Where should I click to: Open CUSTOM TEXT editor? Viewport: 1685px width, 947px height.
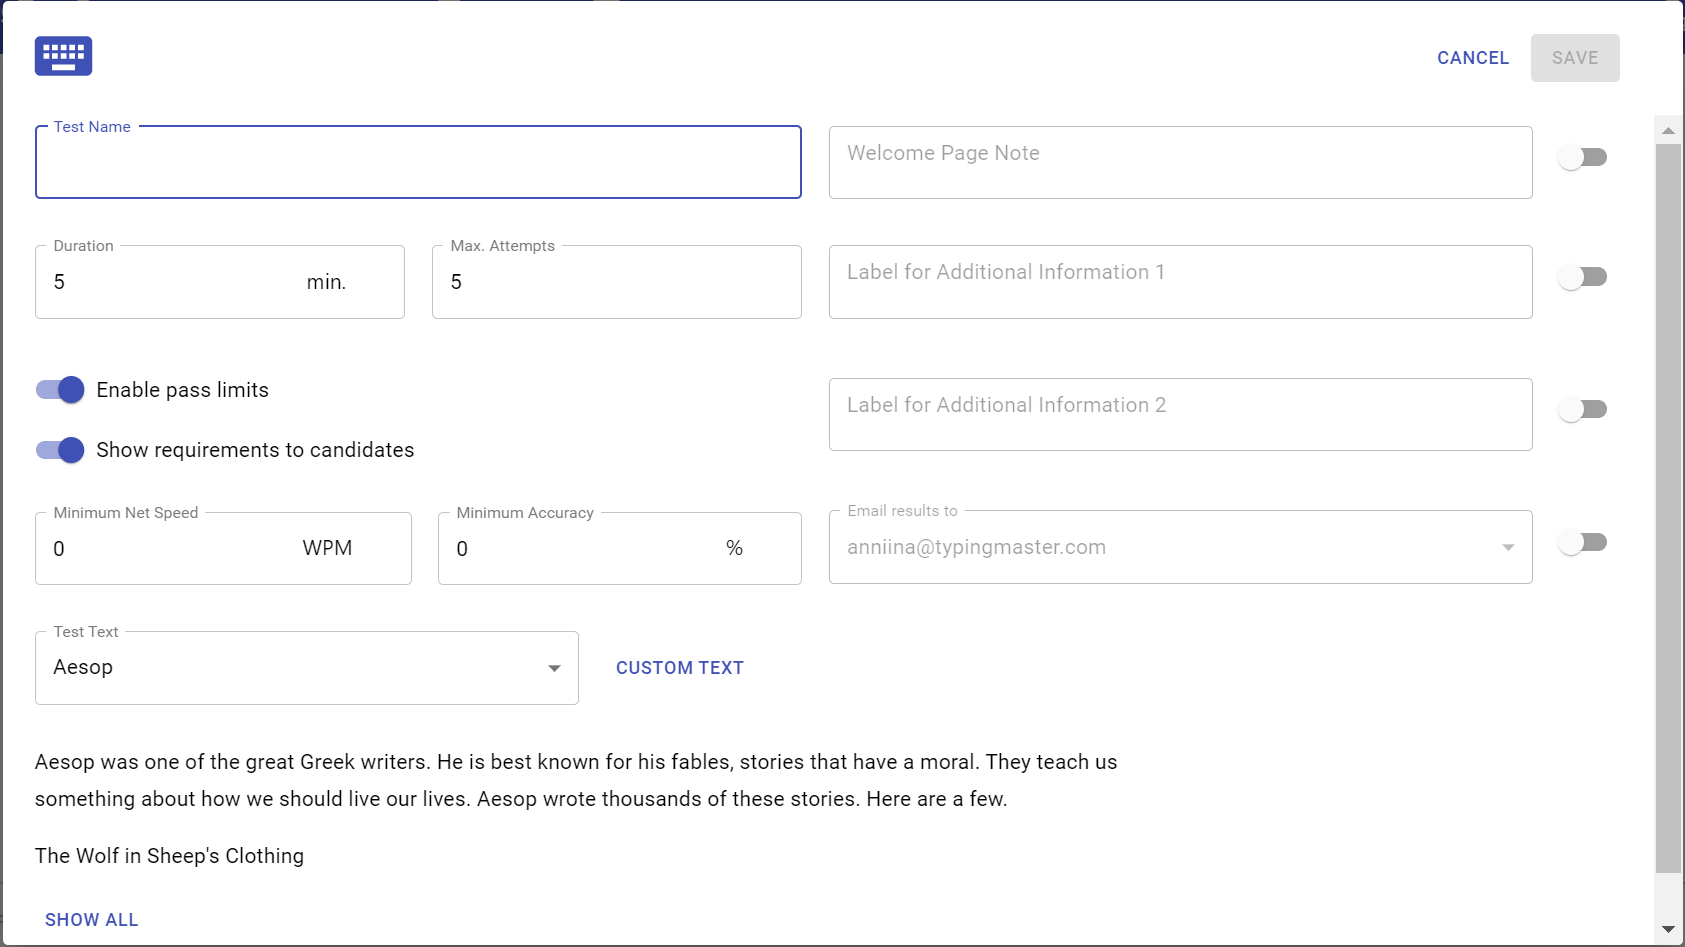(x=679, y=667)
